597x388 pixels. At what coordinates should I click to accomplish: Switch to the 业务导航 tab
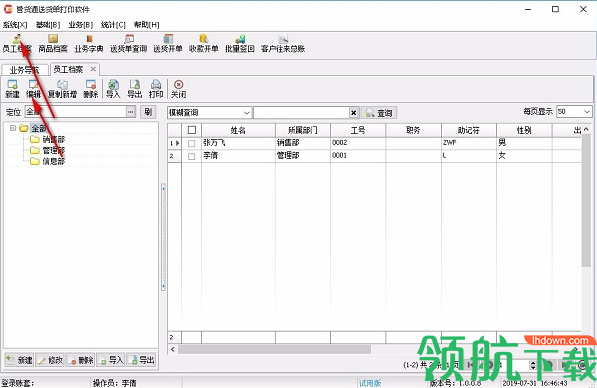[25, 70]
